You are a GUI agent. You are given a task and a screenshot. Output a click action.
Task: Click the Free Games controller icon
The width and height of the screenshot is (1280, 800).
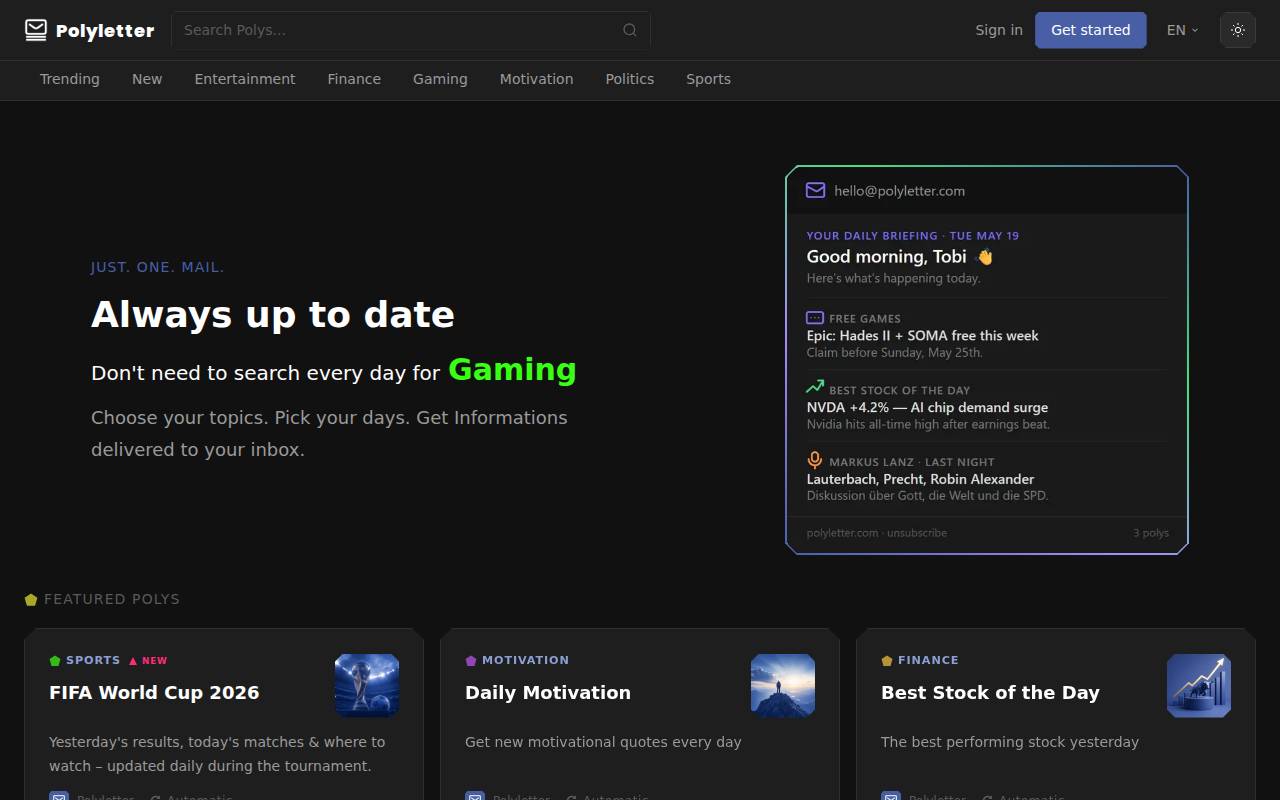pos(815,318)
